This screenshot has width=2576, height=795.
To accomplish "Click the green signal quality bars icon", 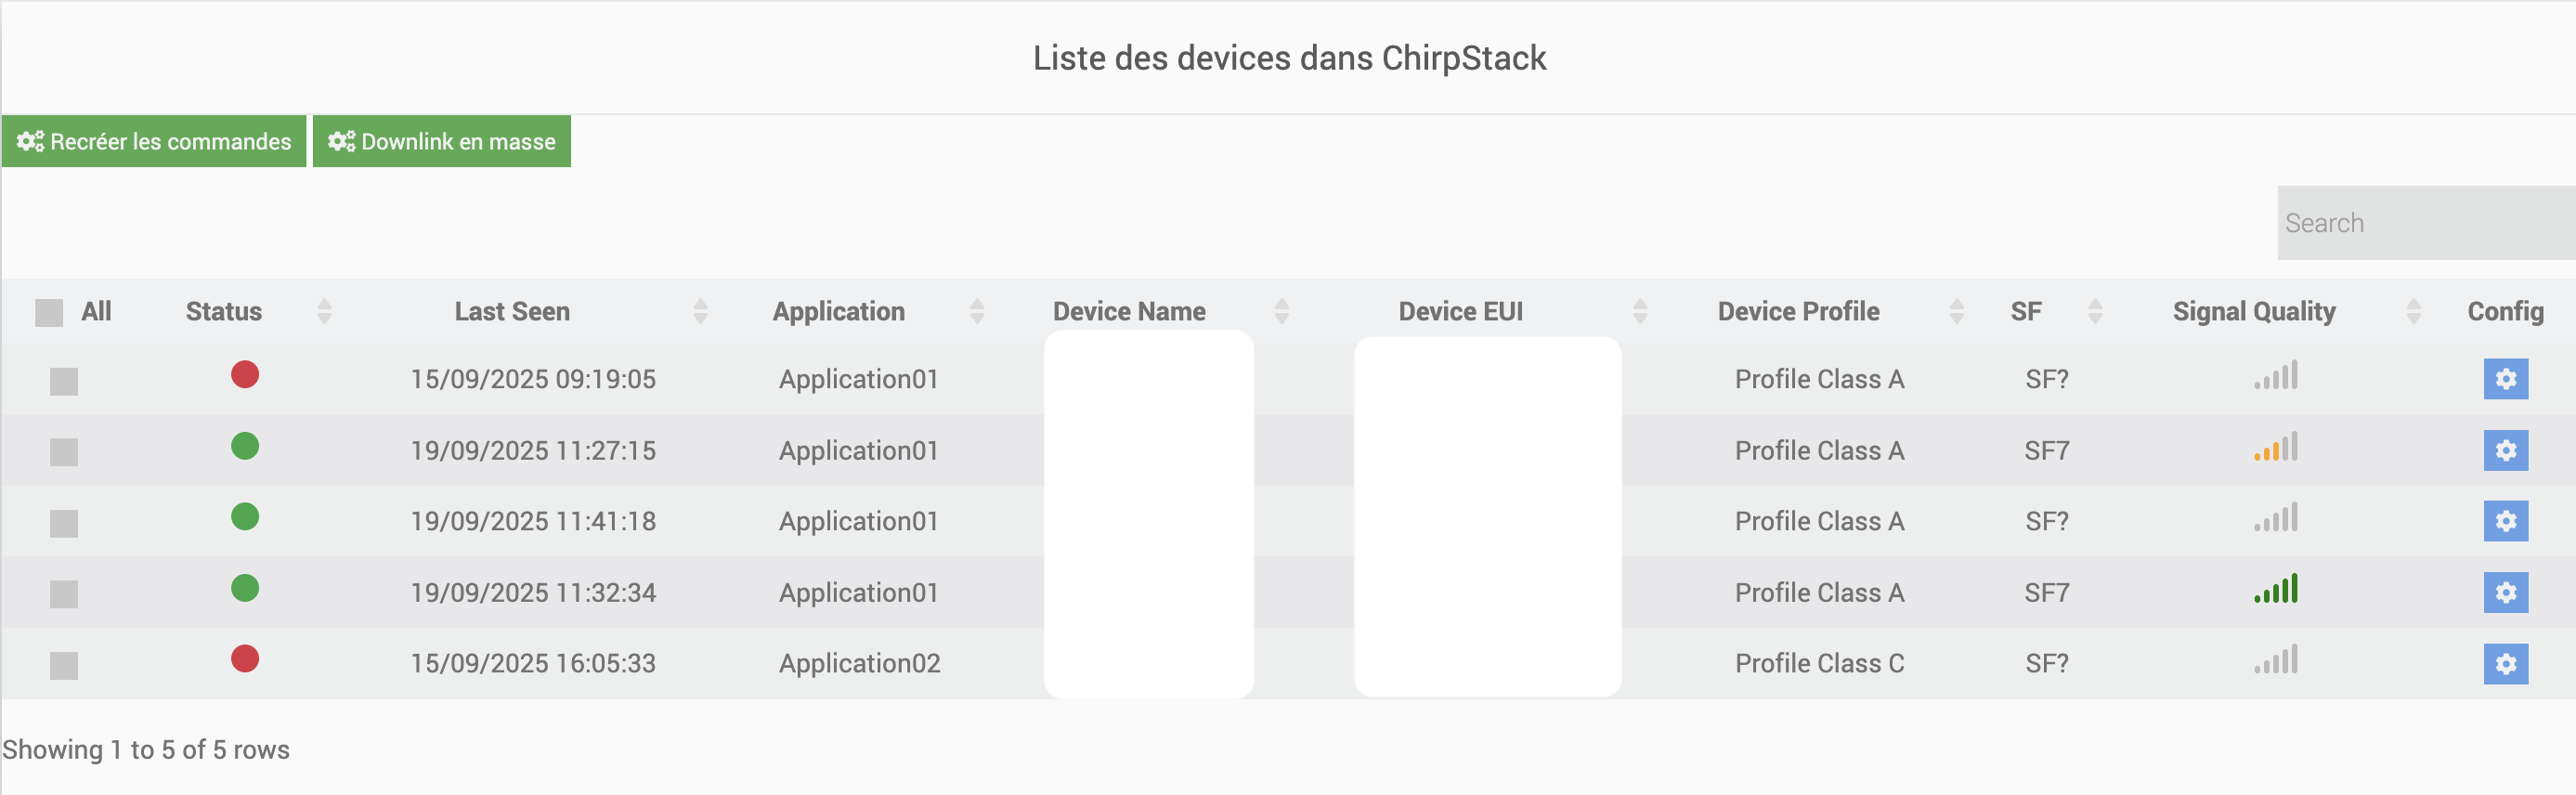I will point(2275,589).
